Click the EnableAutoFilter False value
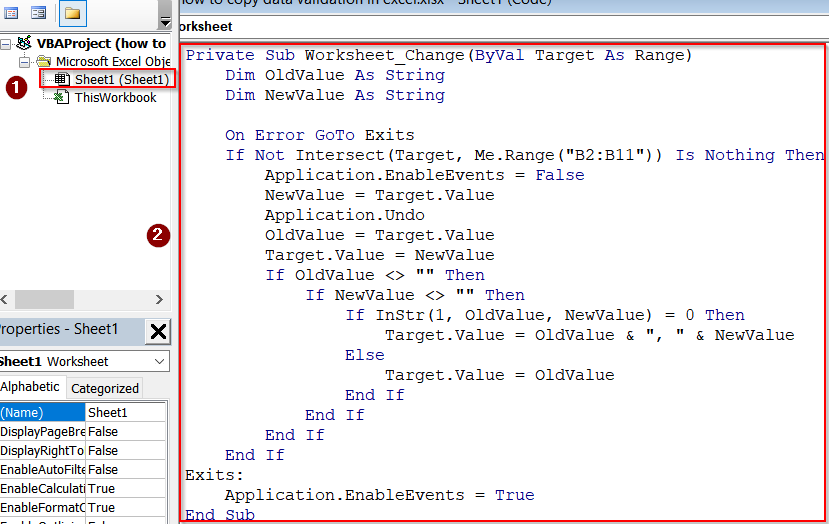 coord(126,469)
